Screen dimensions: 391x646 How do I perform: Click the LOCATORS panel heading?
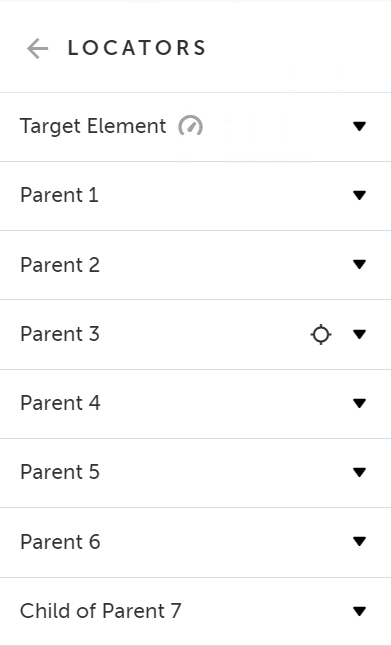136,48
